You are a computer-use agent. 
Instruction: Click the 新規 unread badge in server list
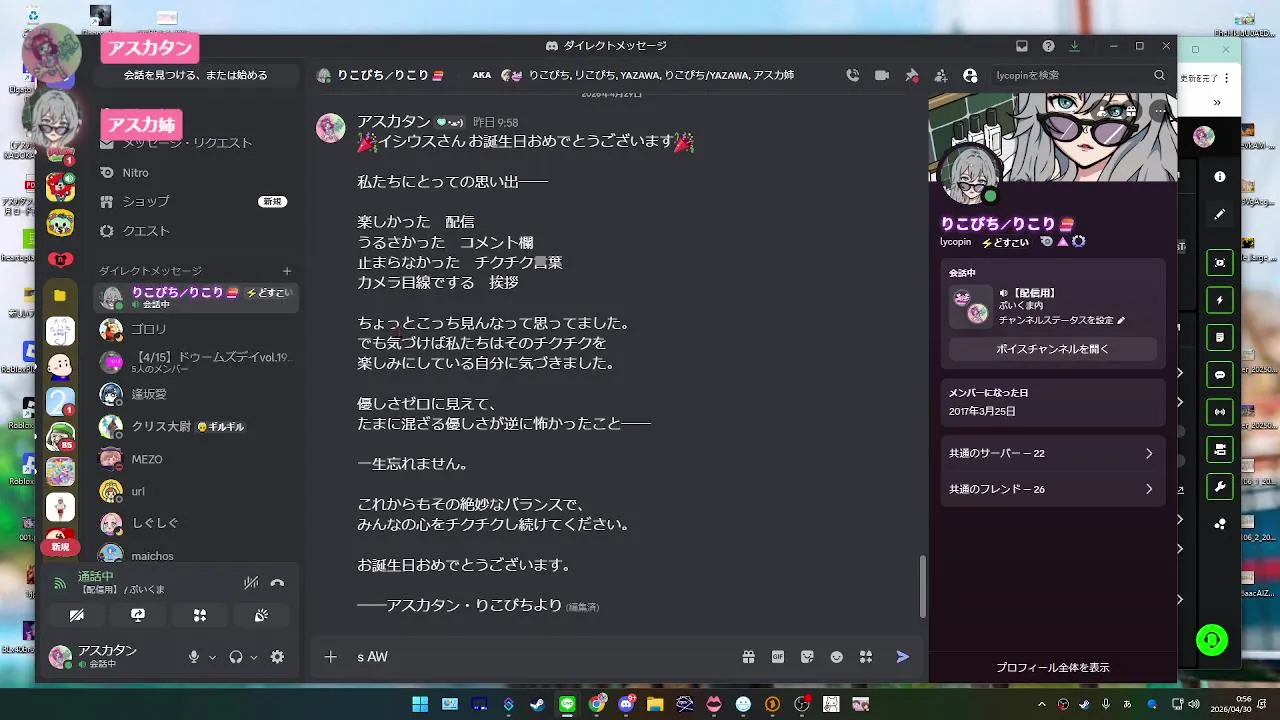pyautogui.click(x=60, y=547)
